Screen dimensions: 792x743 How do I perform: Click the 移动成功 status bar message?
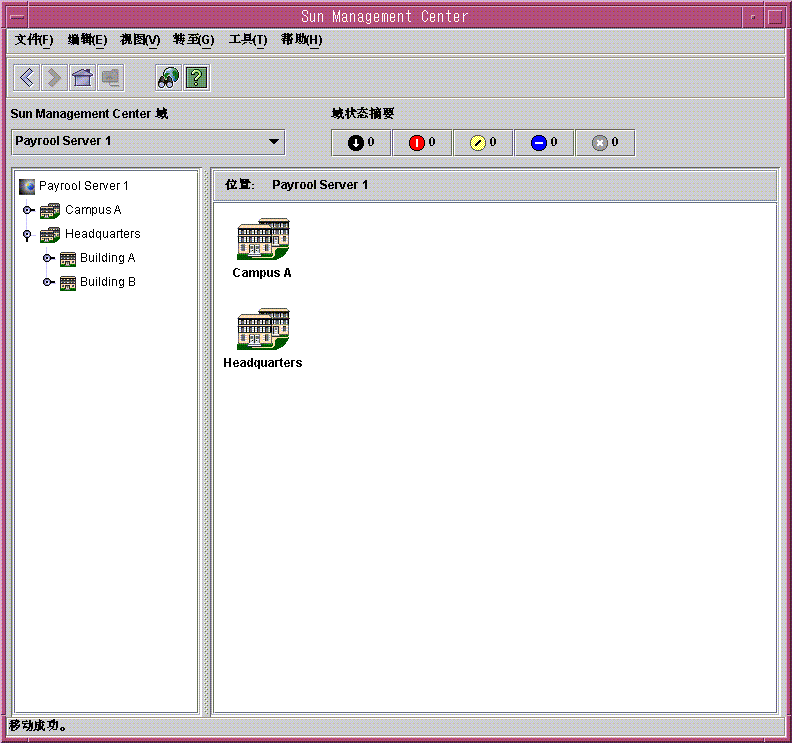(38, 726)
